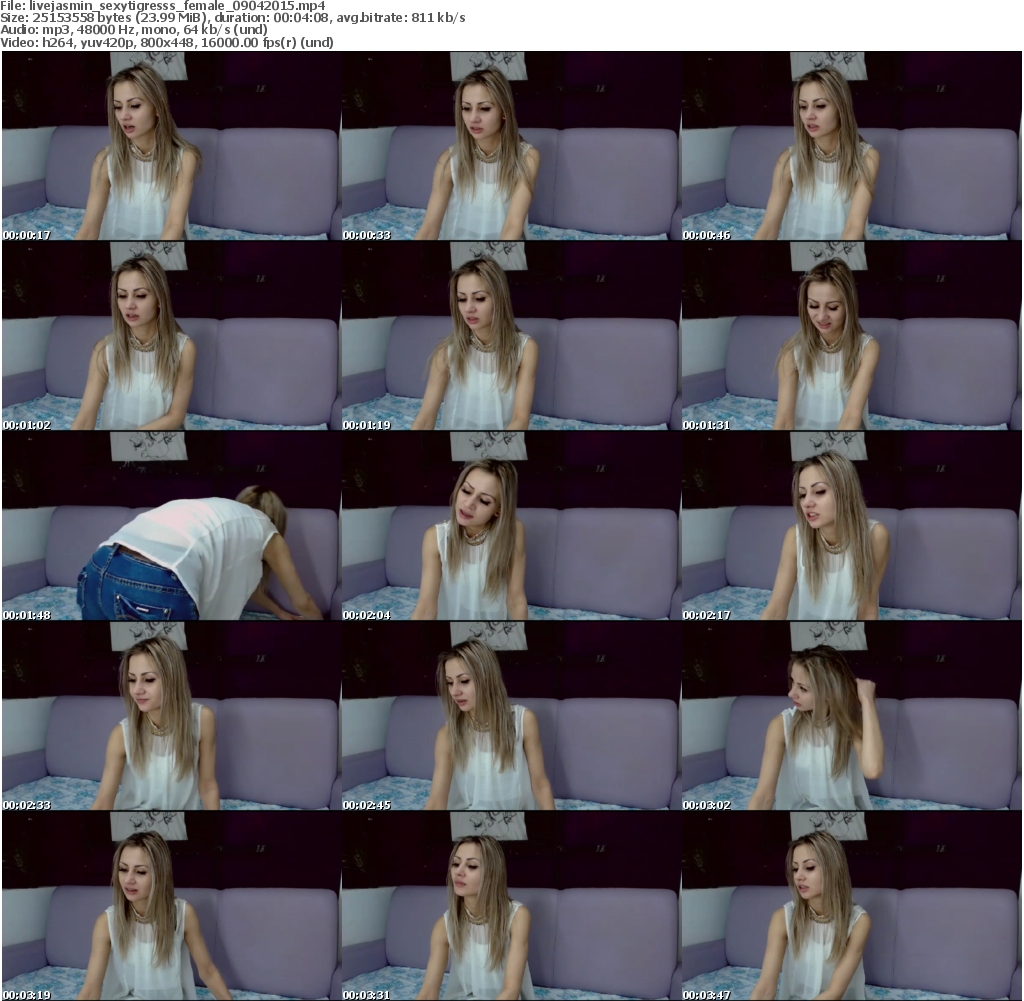Click the Audio mp3 info line
This screenshot has height=1001, width=1024.
pos(134,29)
